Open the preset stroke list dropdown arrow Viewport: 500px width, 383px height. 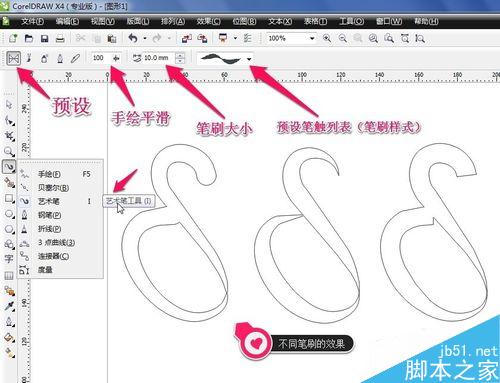coord(249,59)
